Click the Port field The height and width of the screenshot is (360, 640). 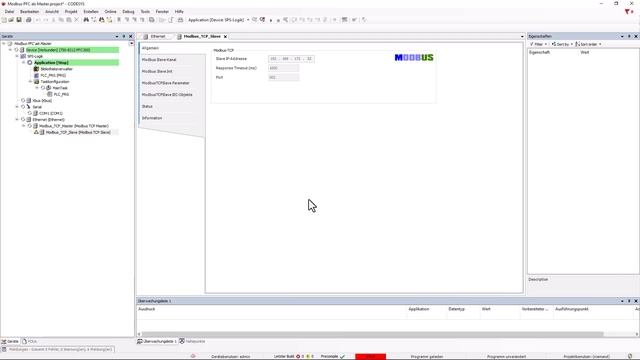click(283, 77)
